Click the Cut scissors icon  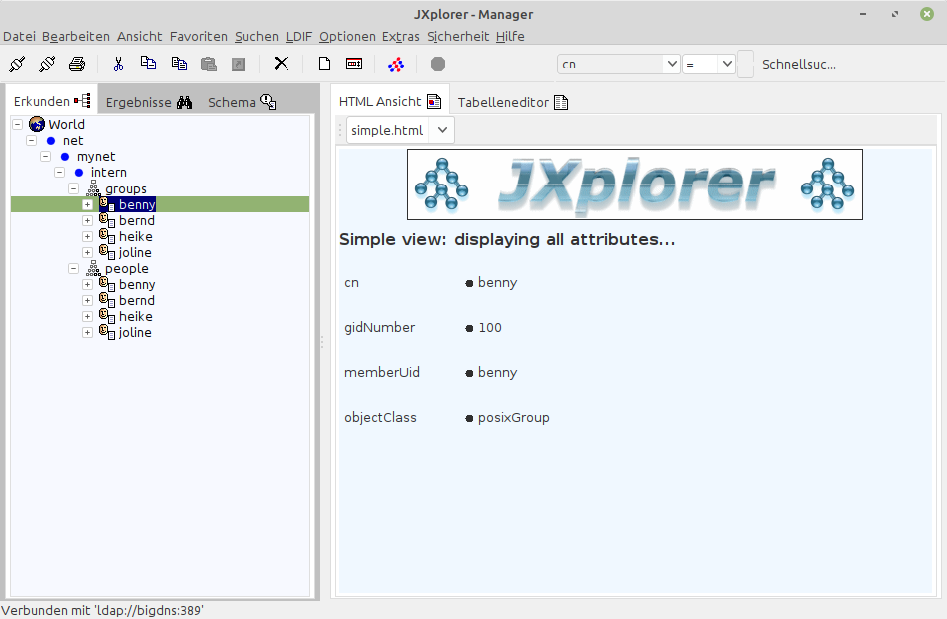pos(118,64)
